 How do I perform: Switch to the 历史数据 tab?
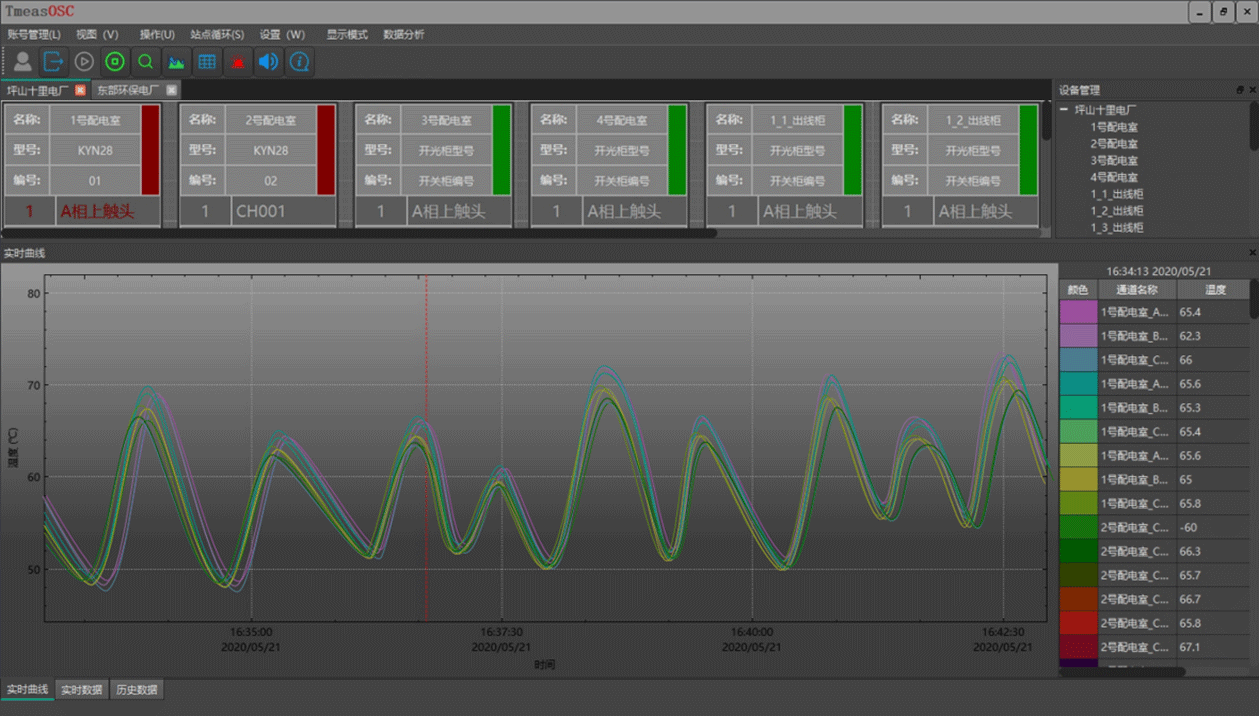coord(135,690)
